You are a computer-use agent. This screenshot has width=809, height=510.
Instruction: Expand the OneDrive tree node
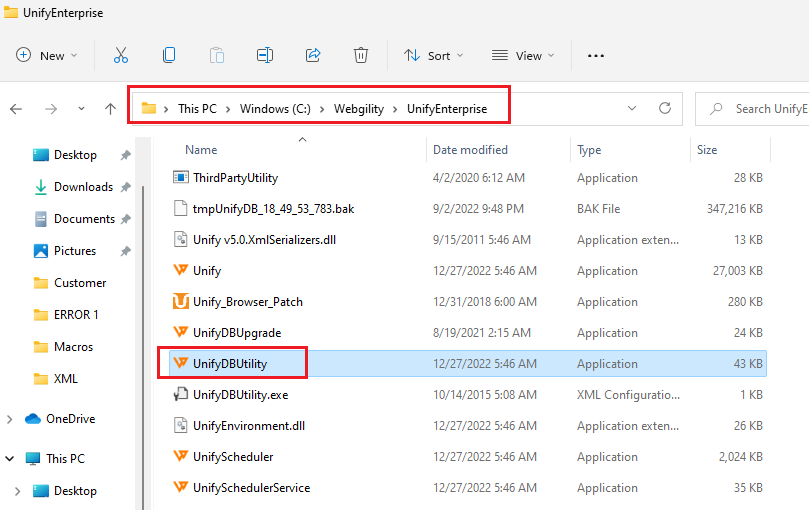pos(10,419)
